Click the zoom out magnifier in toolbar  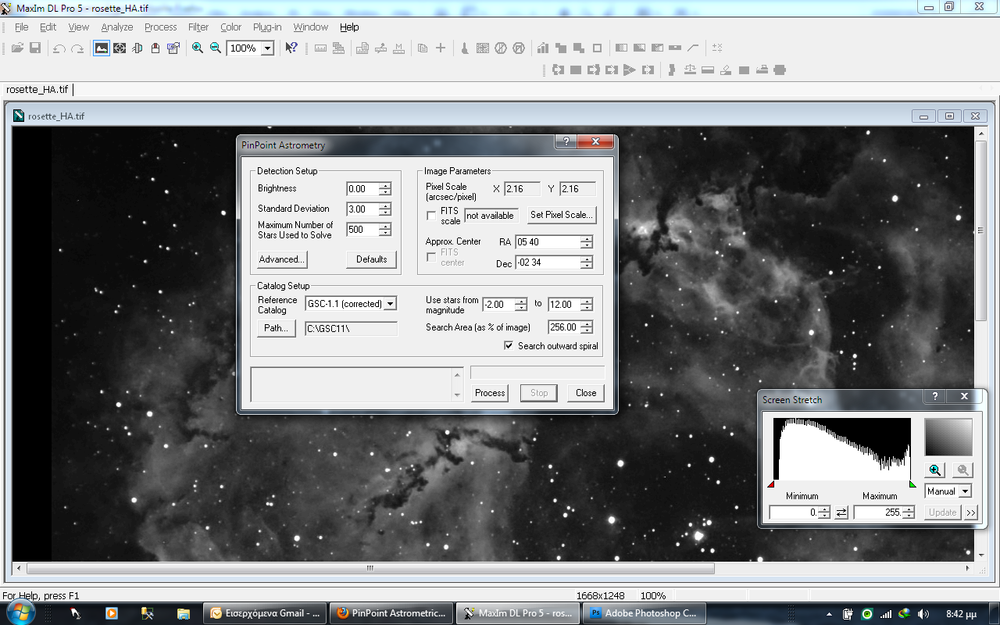click(215, 48)
